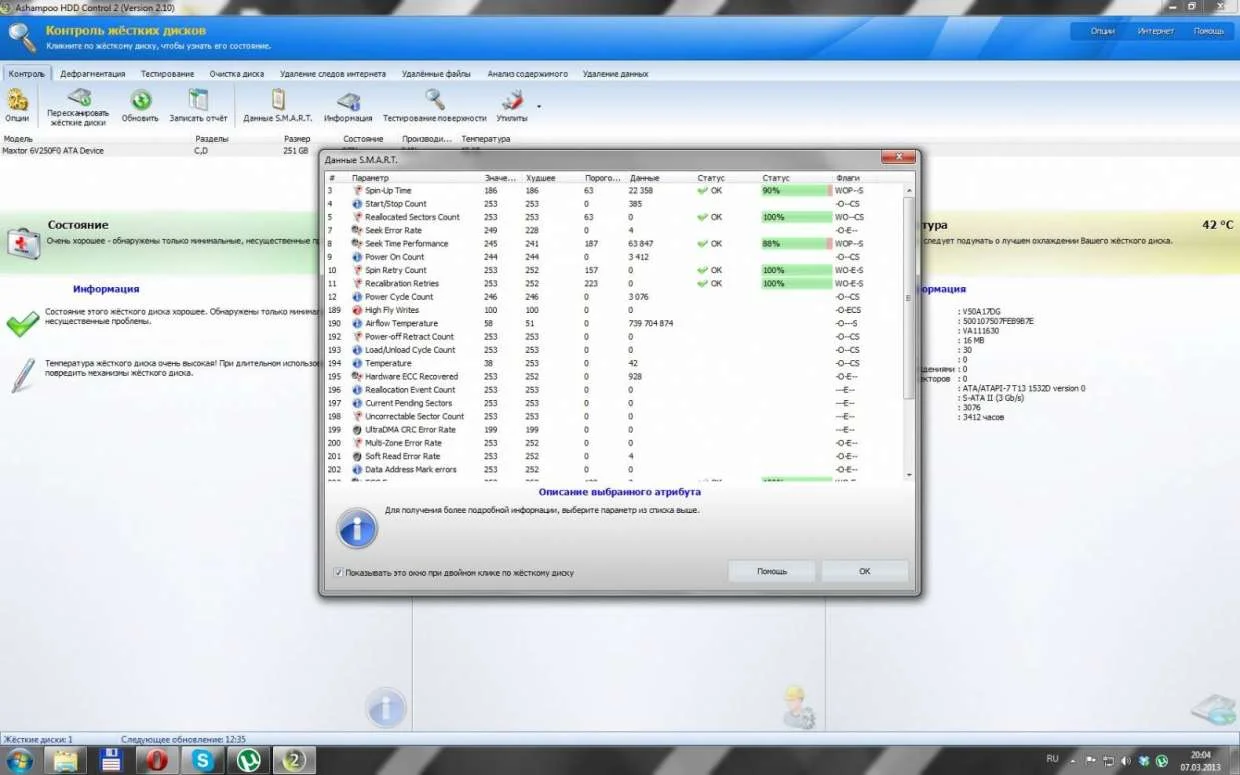Viewport: 1240px width, 775px height.
Task: Select the Airflow Temperature attribute row
Action: 401,324
